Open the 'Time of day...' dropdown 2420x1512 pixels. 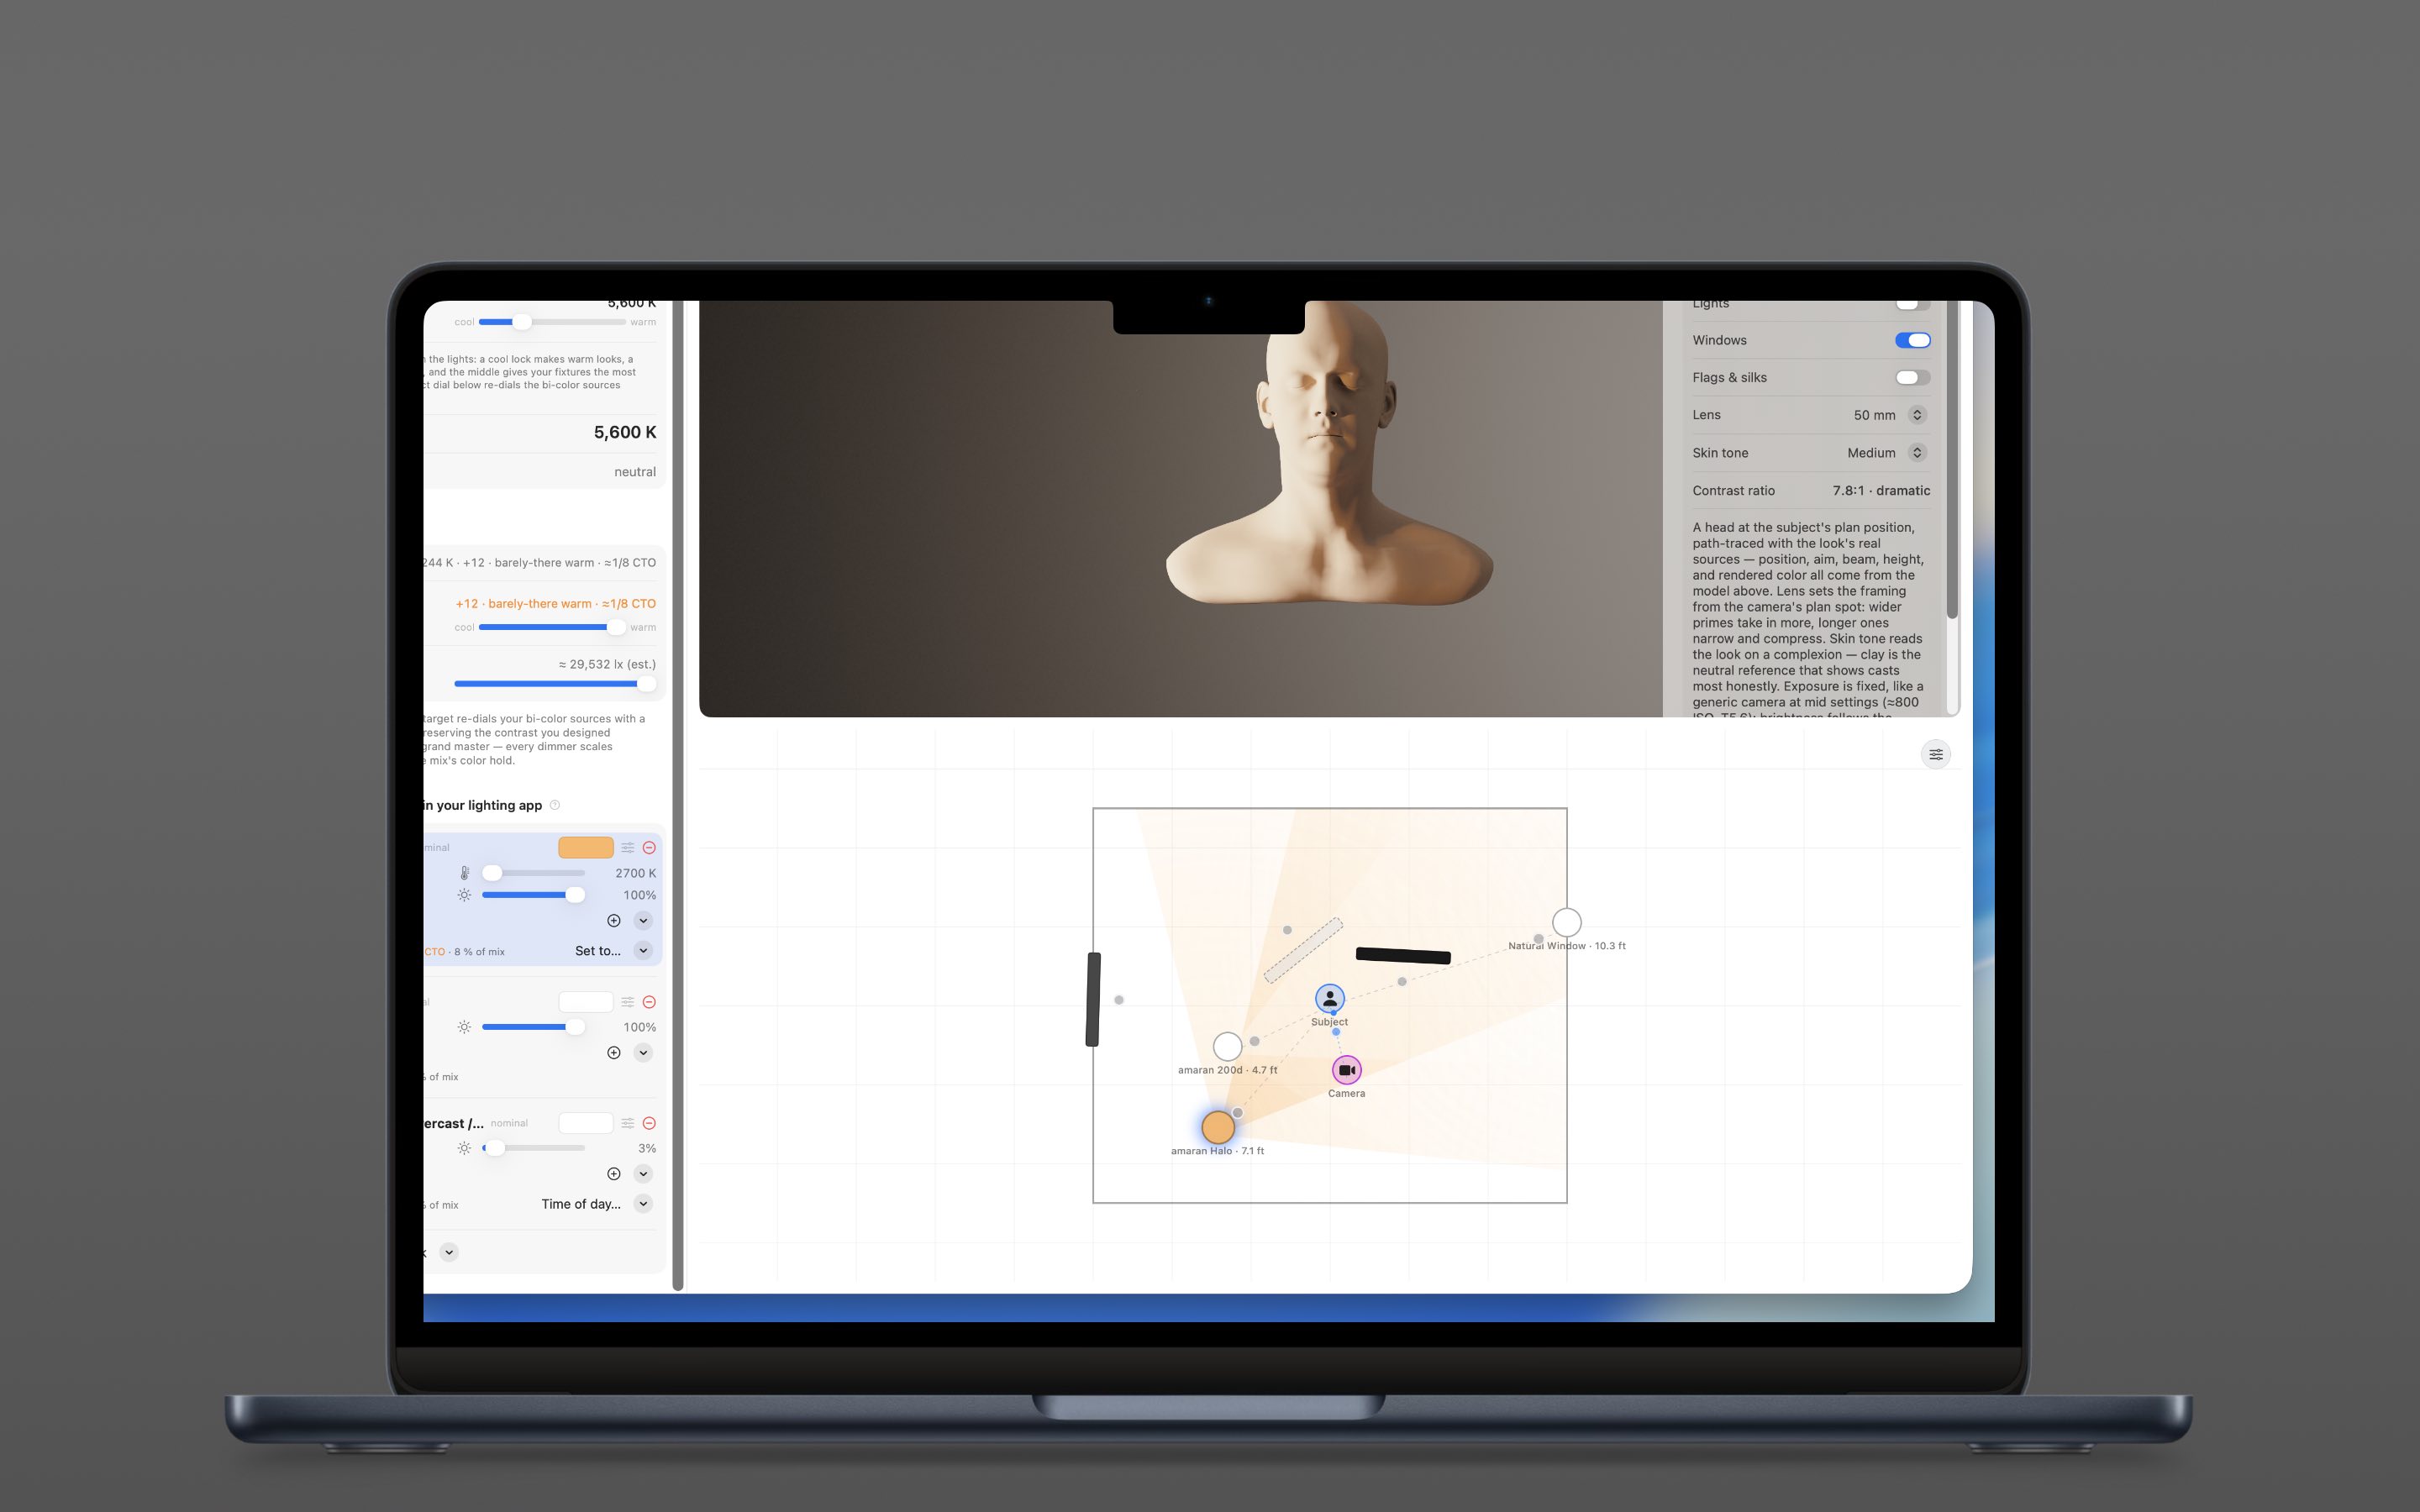point(597,1204)
